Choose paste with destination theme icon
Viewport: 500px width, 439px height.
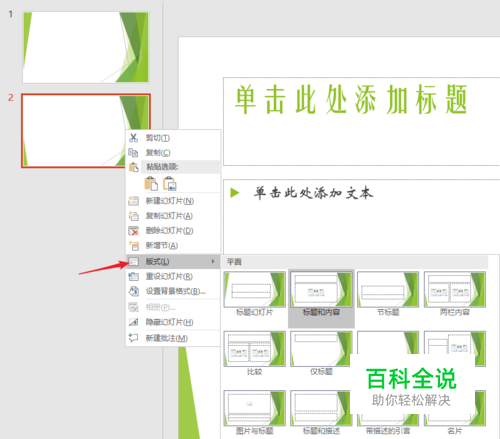pyautogui.click(x=151, y=183)
